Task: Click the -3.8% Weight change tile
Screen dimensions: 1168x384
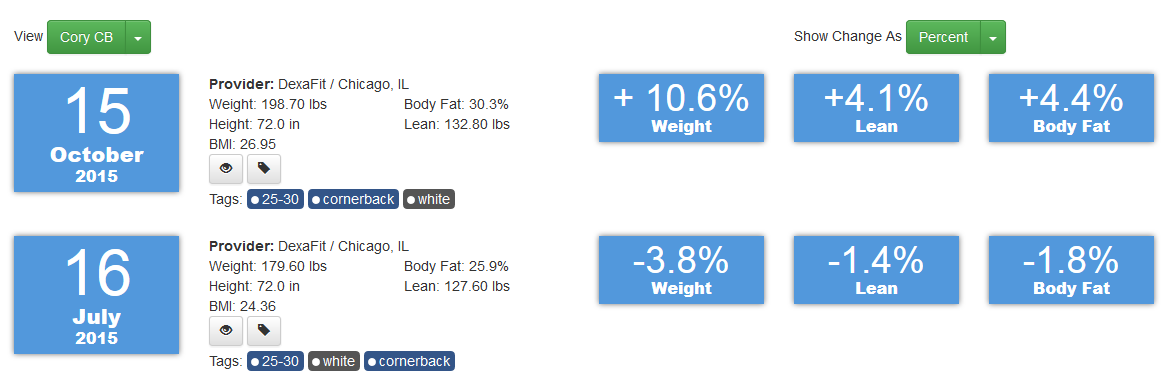Action: coord(681,270)
